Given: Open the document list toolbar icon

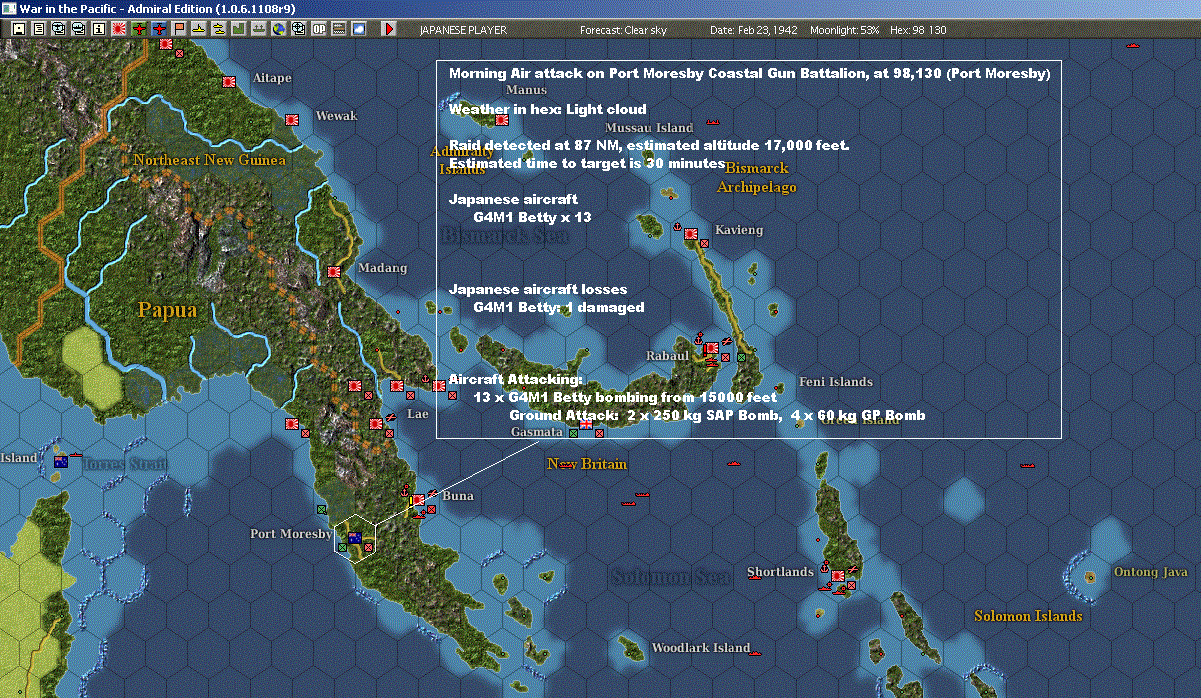Looking at the screenshot, I should click(x=38, y=29).
